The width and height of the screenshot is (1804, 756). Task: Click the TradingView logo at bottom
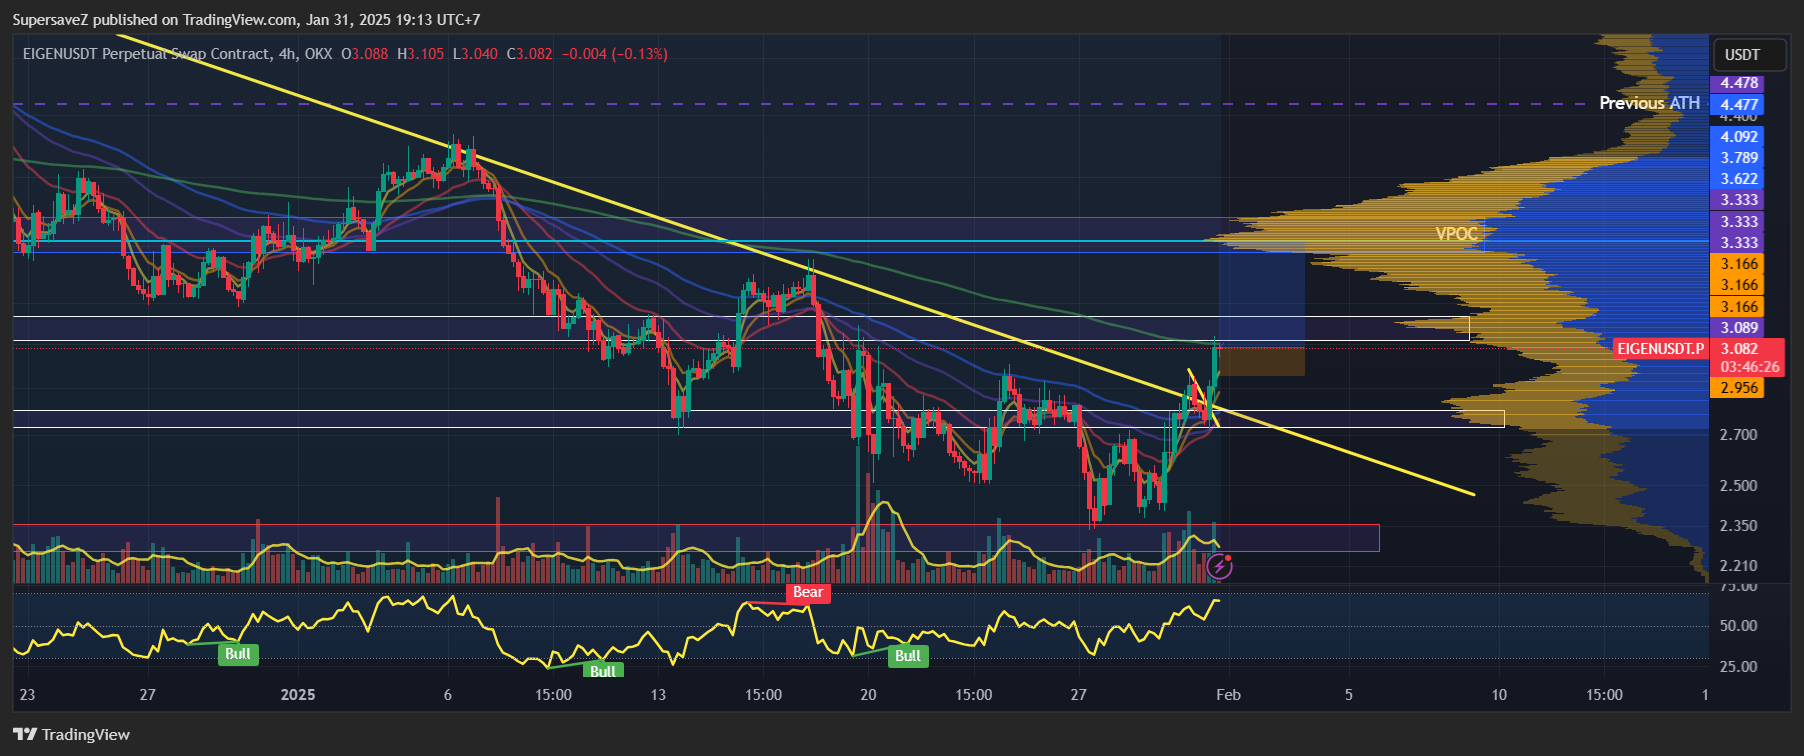[x=72, y=735]
